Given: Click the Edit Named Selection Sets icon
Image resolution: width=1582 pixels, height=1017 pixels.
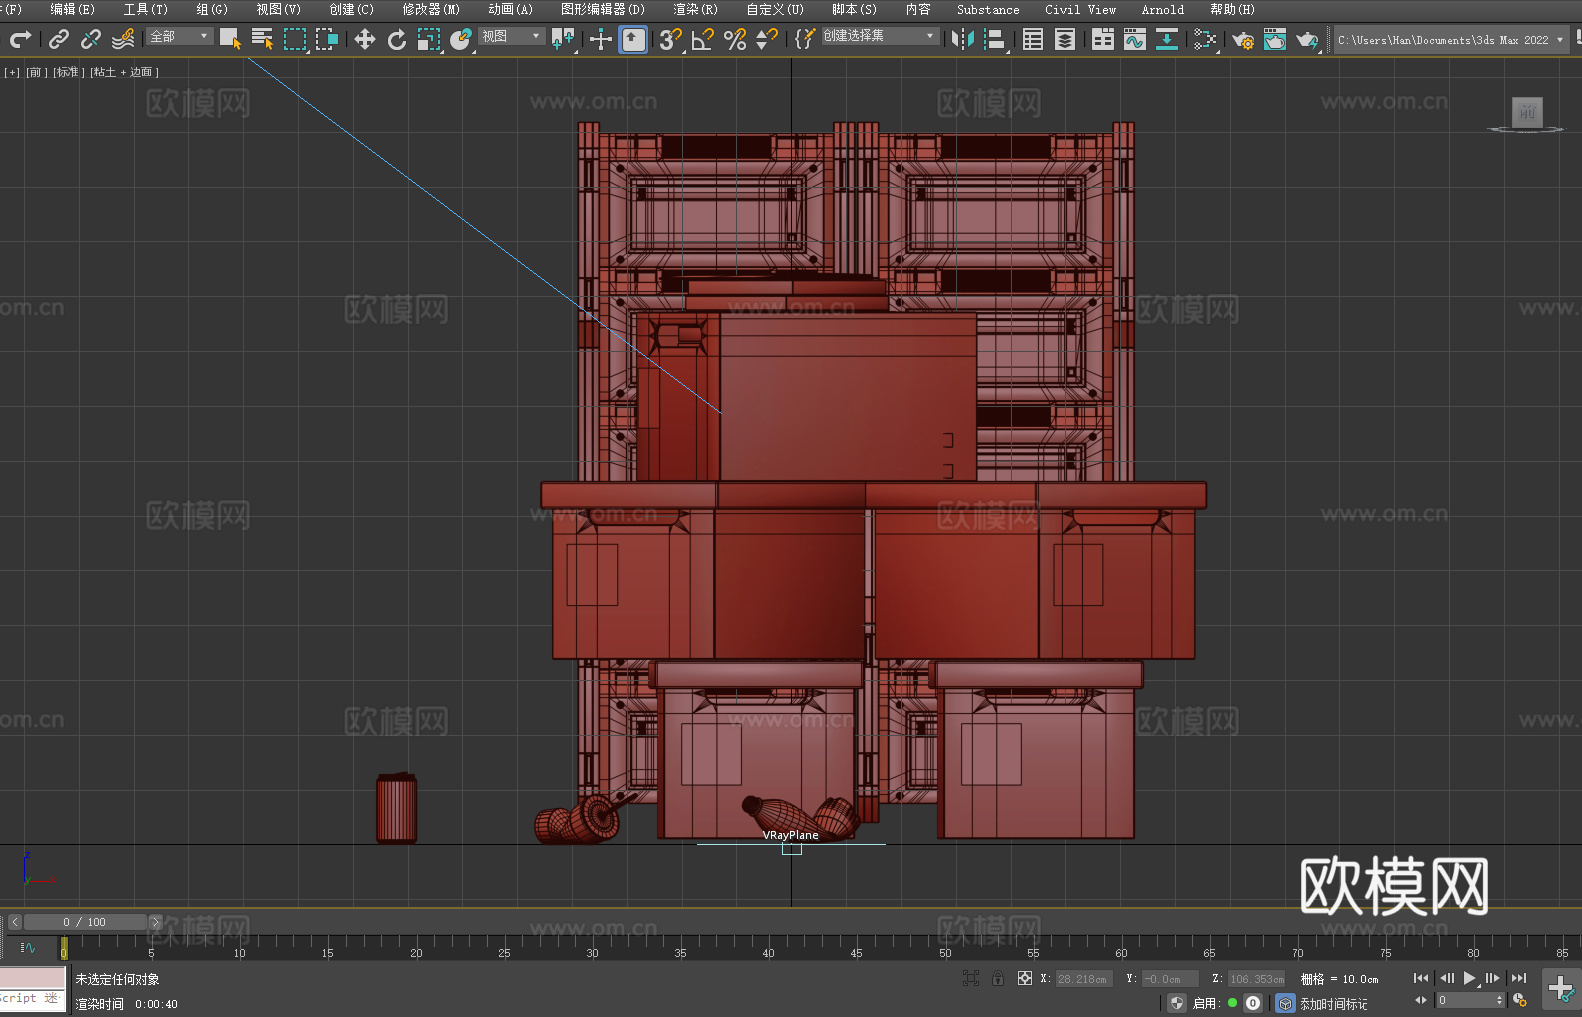Looking at the screenshot, I should [804, 39].
